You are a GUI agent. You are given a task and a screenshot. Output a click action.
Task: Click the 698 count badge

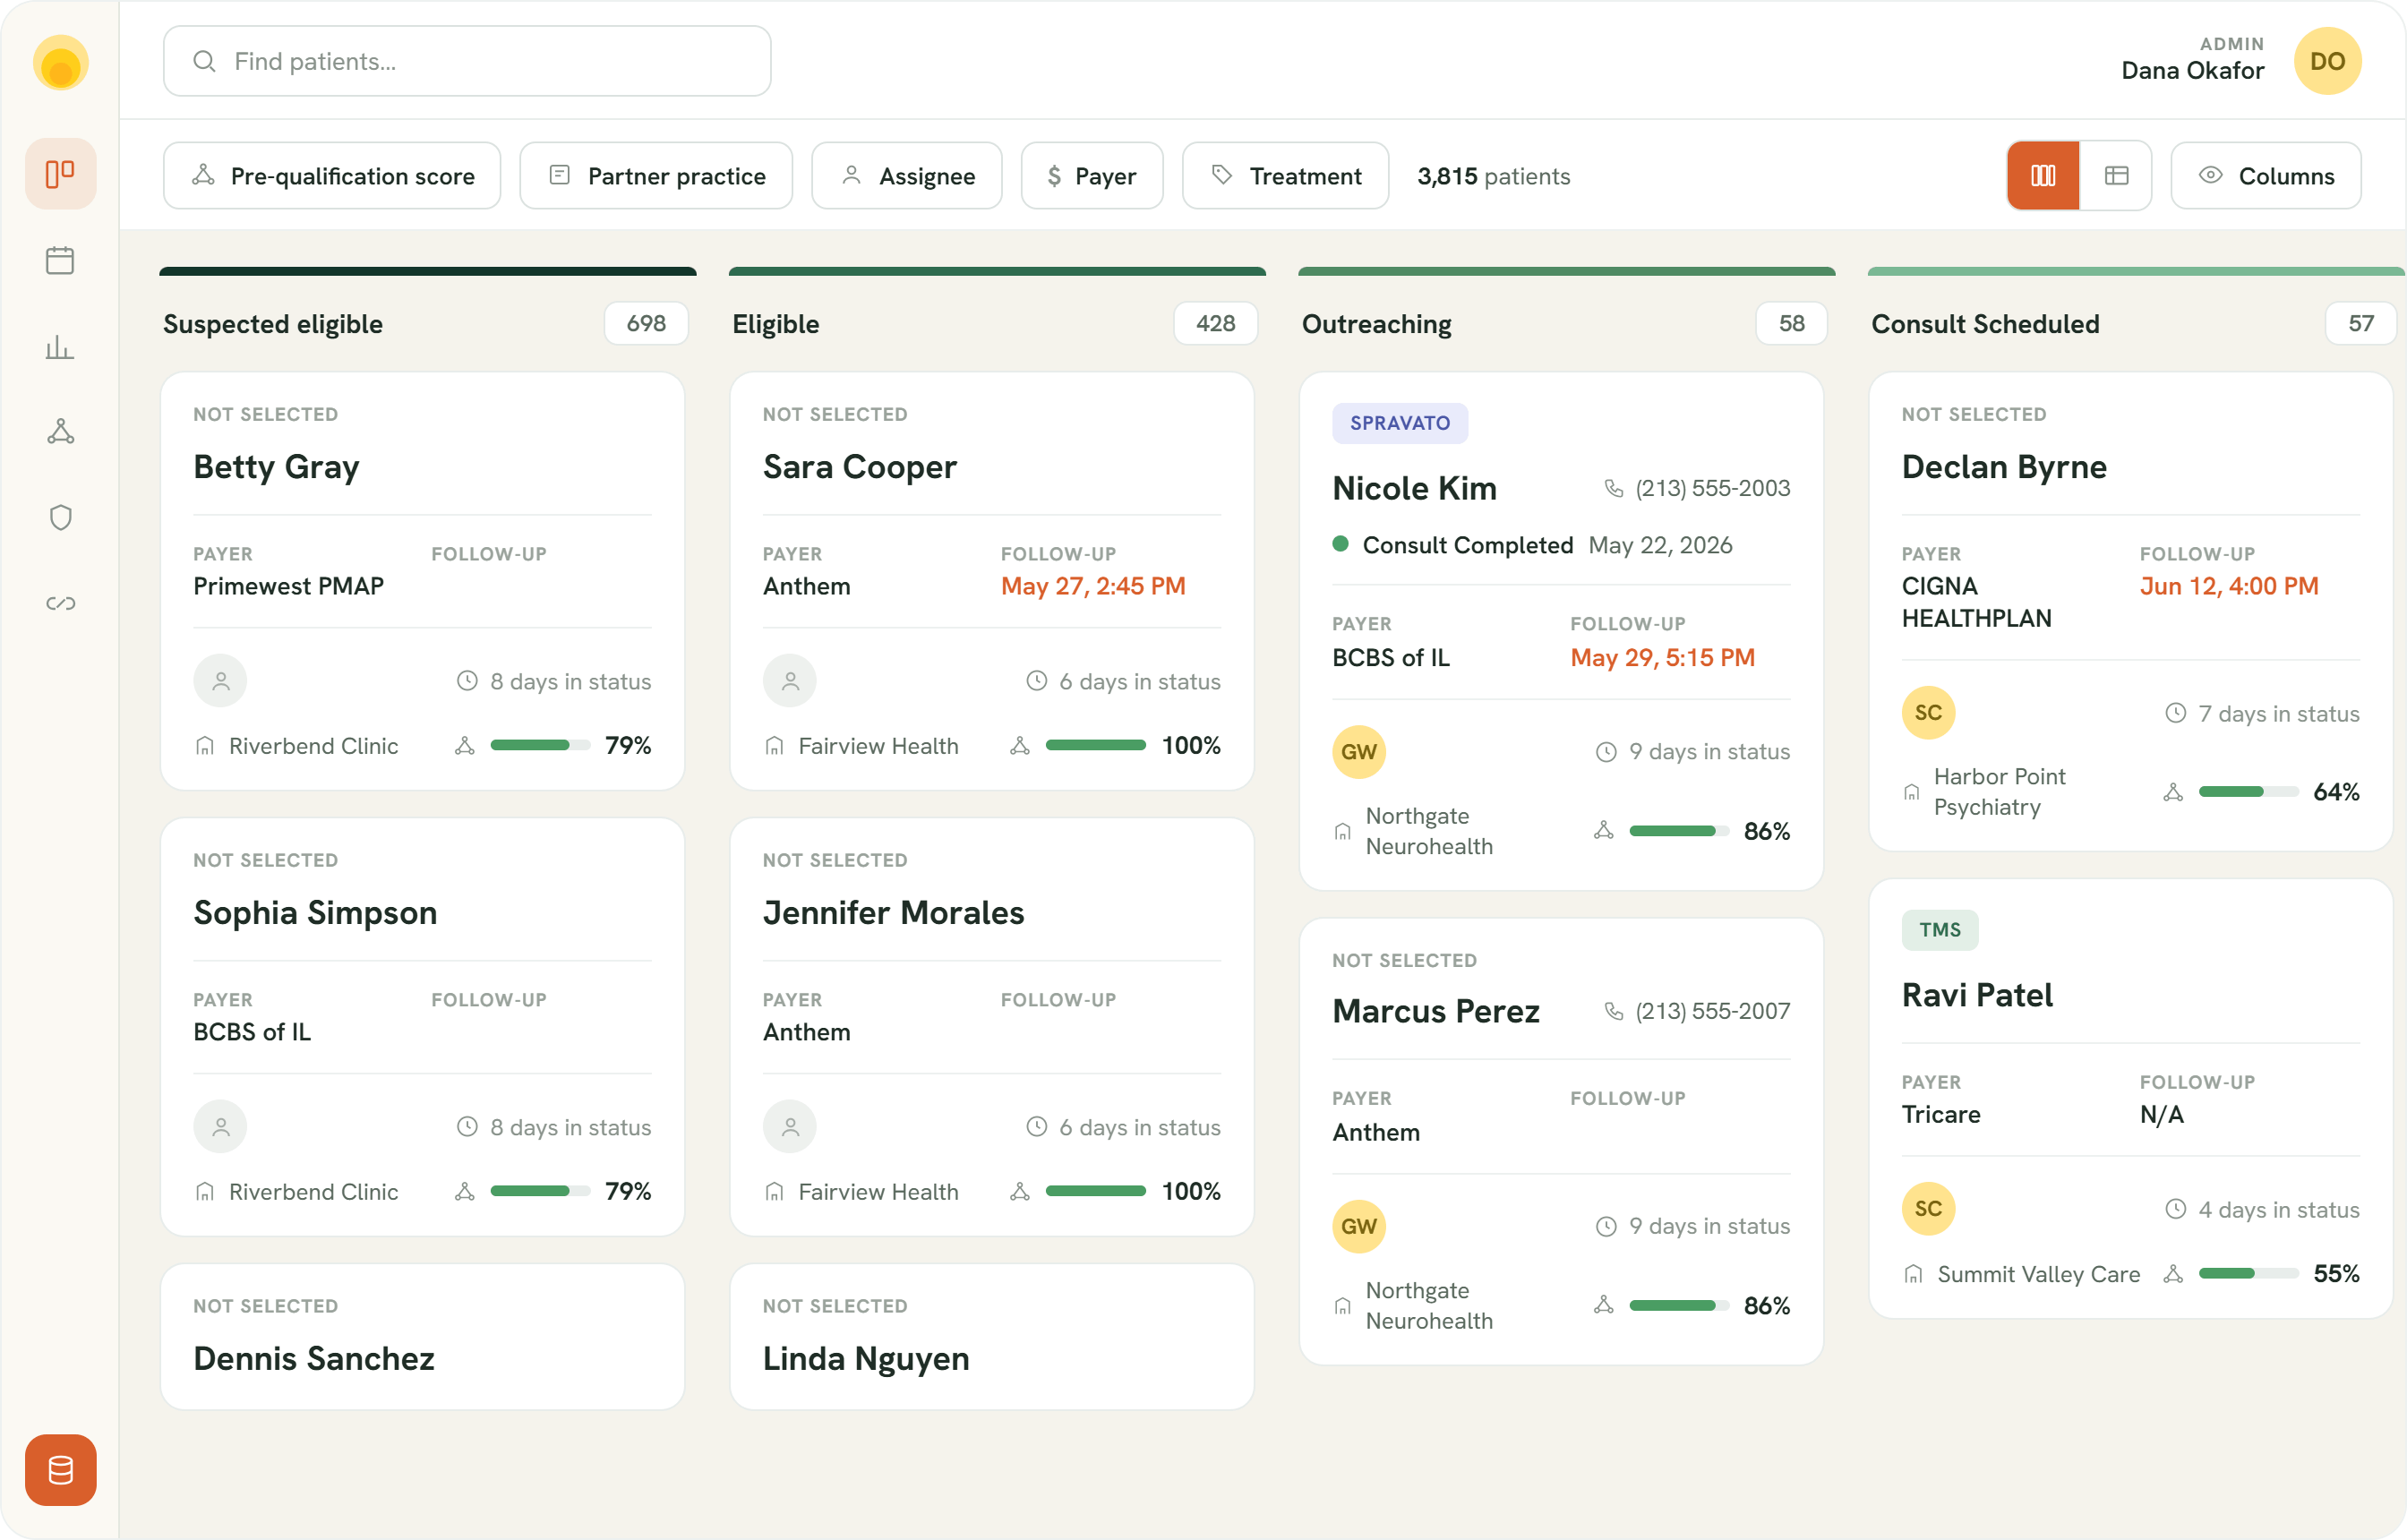646,323
